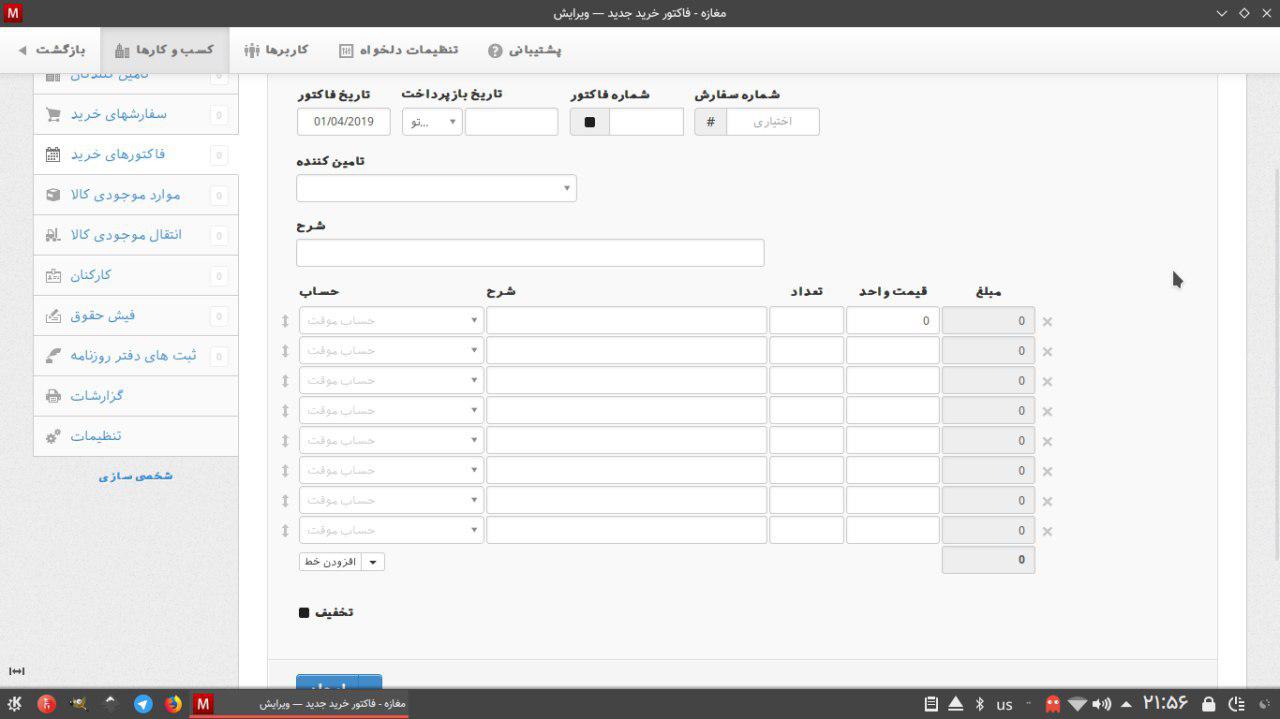Click the printer icon beside گزارشات
Viewport: 1280px width, 719px height.
pos(53,396)
